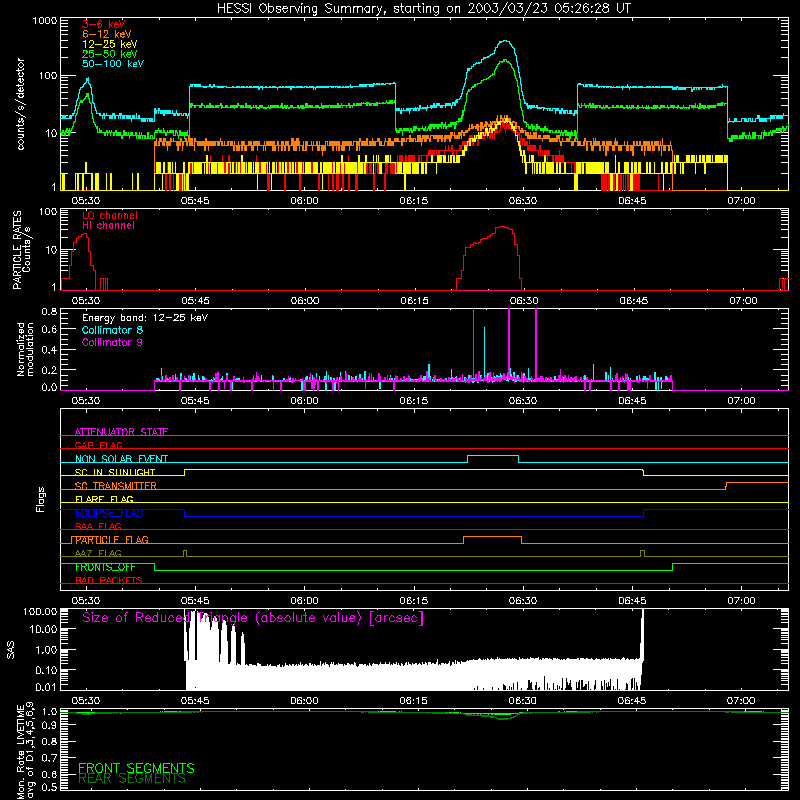This screenshot has height=800, width=800.
Task: Click the GAP FLAG label
Action: point(98,445)
